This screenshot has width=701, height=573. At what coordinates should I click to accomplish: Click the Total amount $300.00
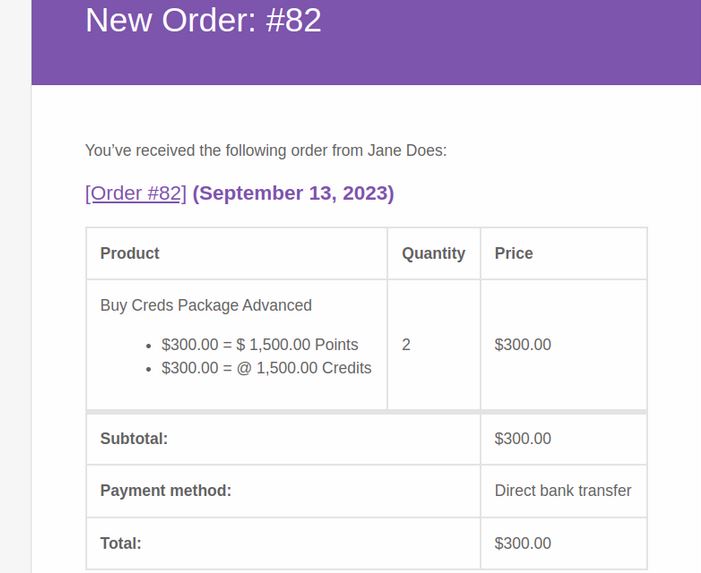(523, 543)
